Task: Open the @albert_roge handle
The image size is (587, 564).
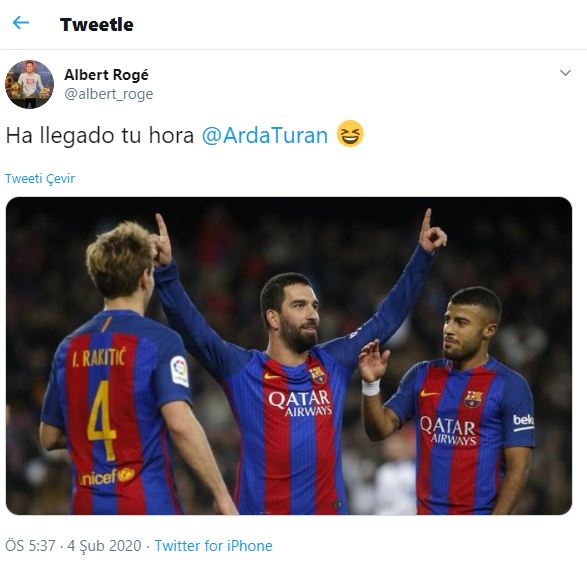Action: (x=109, y=94)
